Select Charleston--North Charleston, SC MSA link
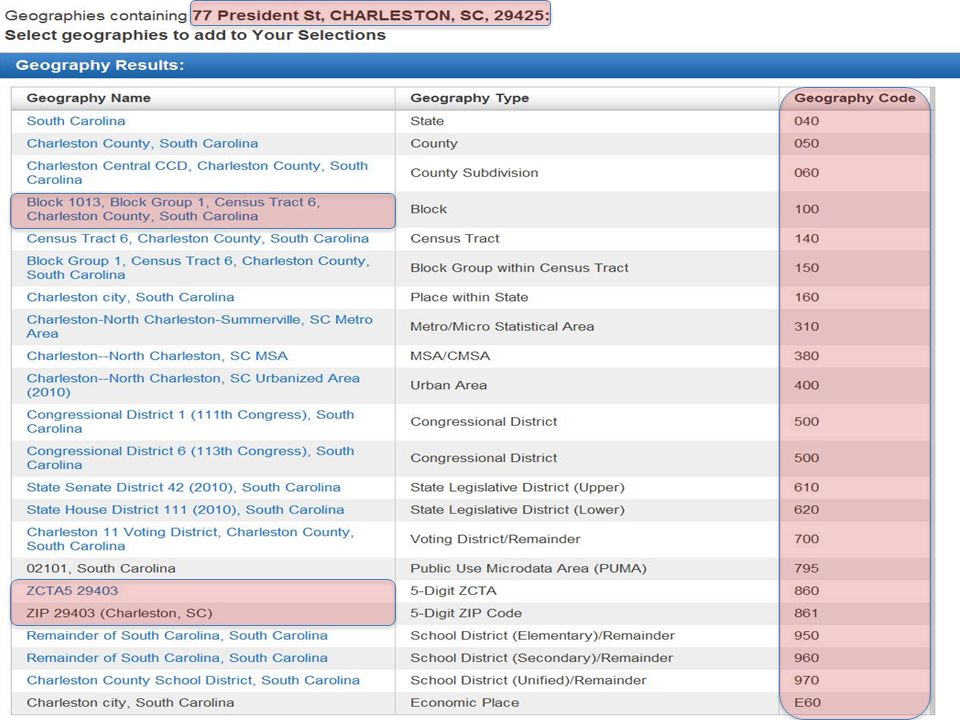The image size is (960, 720). click(157, 356)
